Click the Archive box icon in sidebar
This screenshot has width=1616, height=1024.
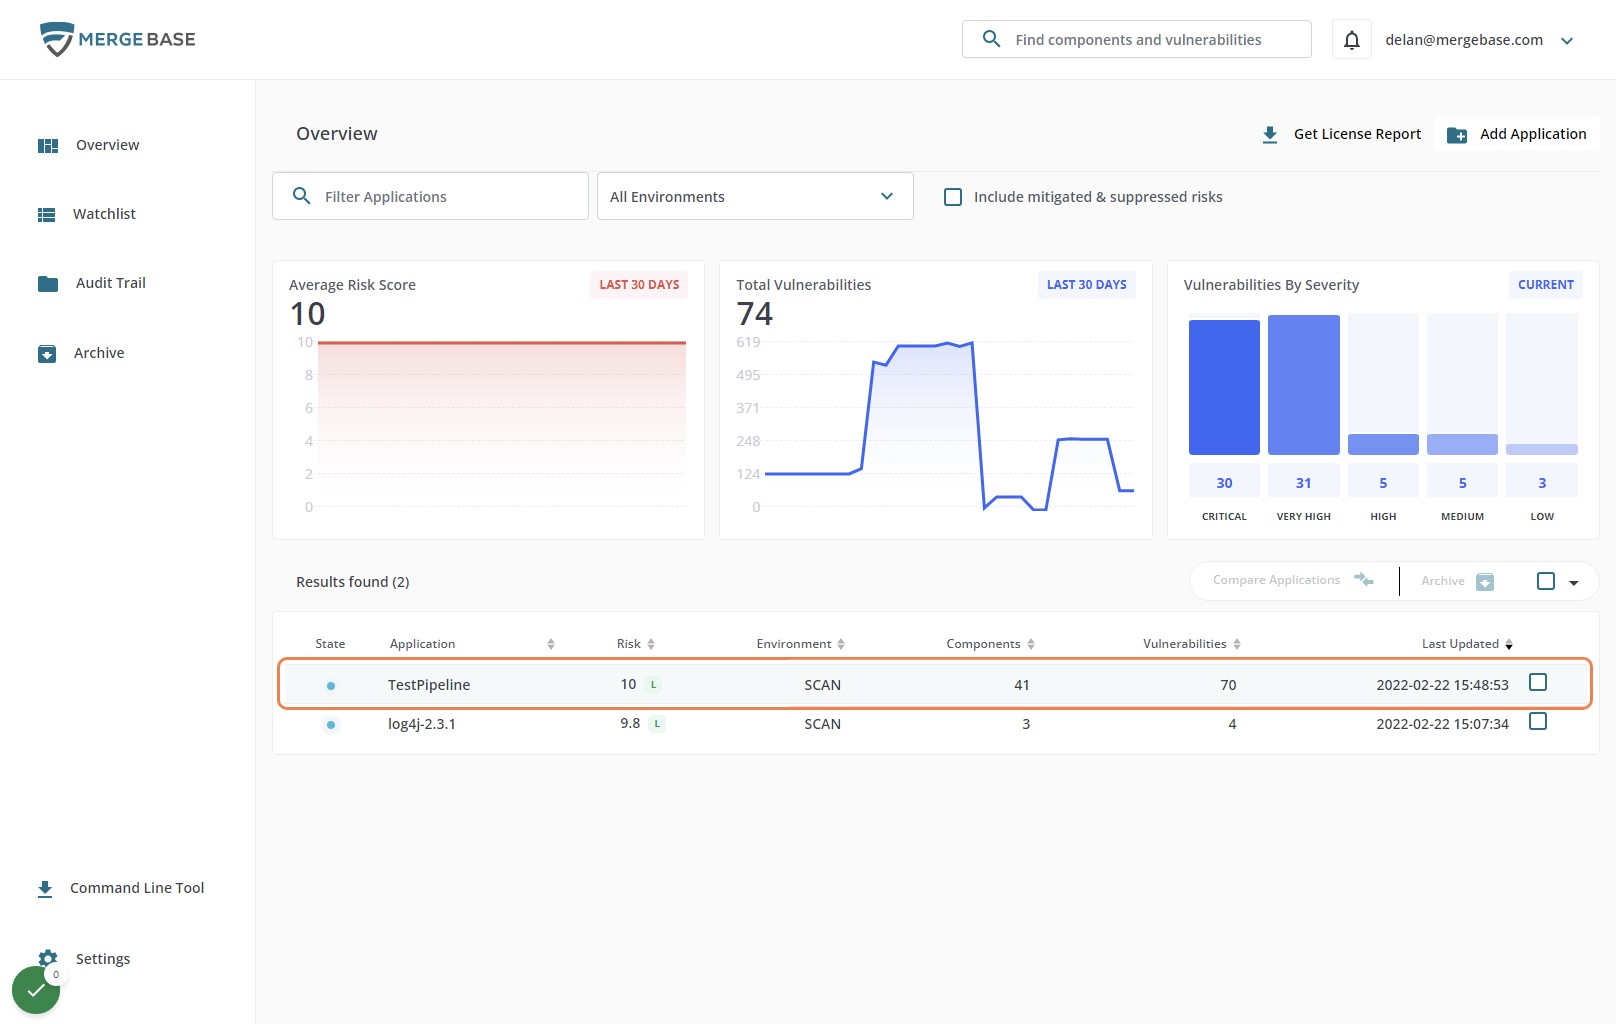click(x=47, y=353)
